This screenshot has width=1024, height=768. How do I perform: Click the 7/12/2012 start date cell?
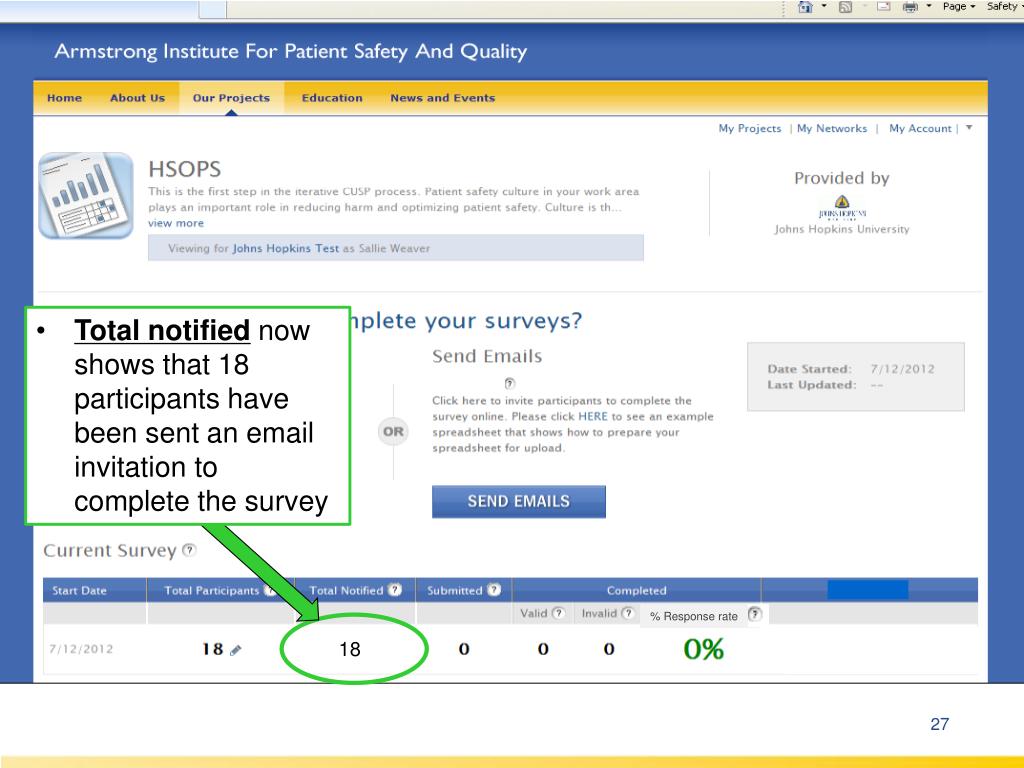(x=81, y=649)
